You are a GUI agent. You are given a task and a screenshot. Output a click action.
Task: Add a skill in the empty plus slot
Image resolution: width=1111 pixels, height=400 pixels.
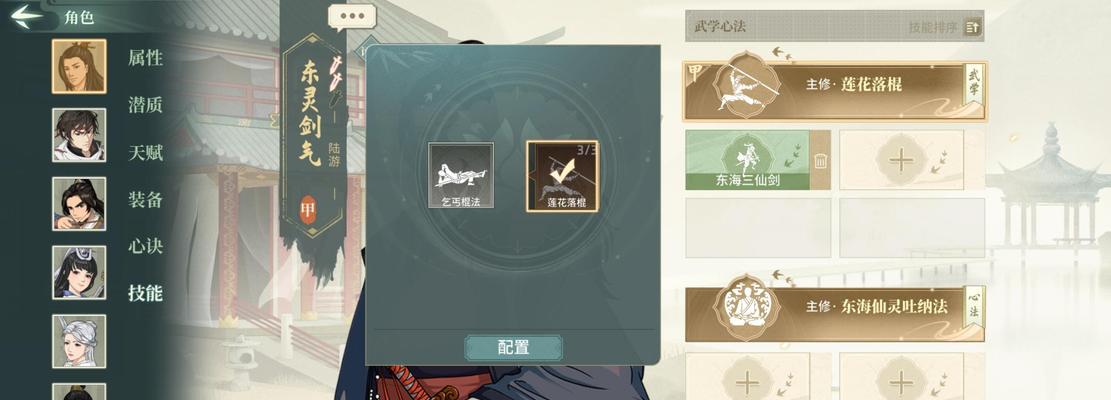[x=901, y=160]
